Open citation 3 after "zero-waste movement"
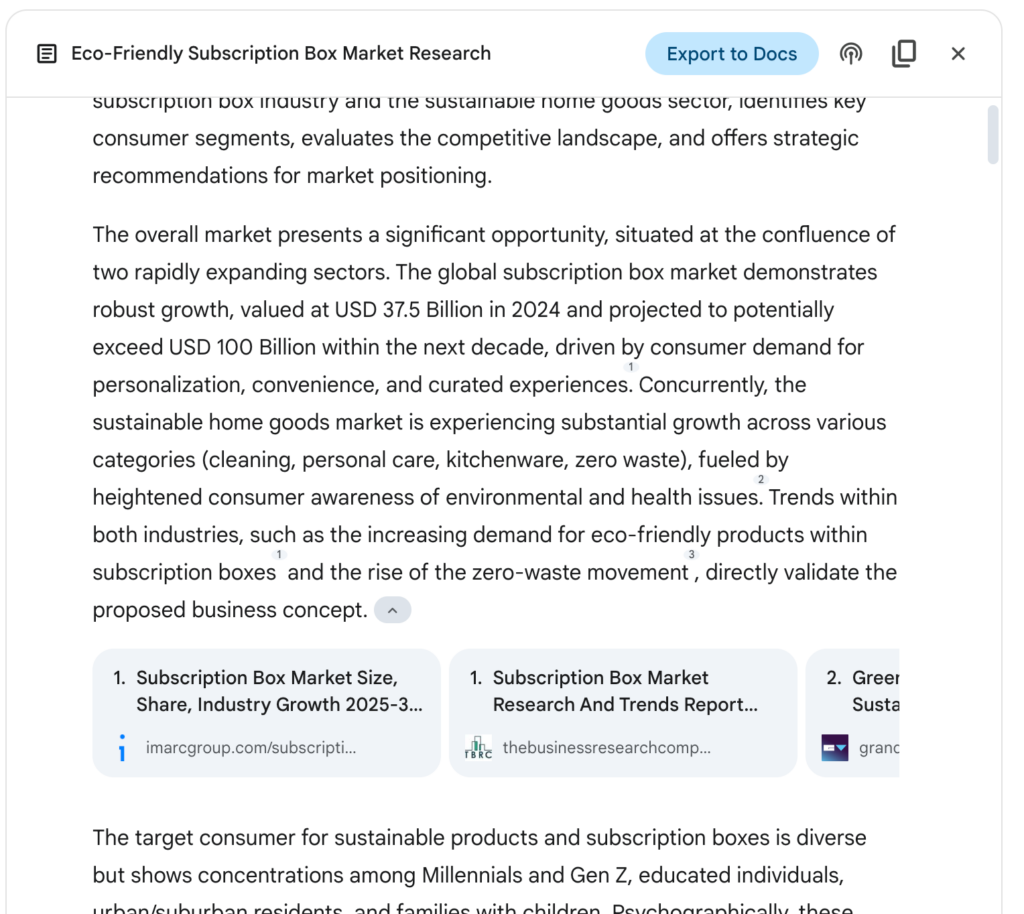 [690, 555]
